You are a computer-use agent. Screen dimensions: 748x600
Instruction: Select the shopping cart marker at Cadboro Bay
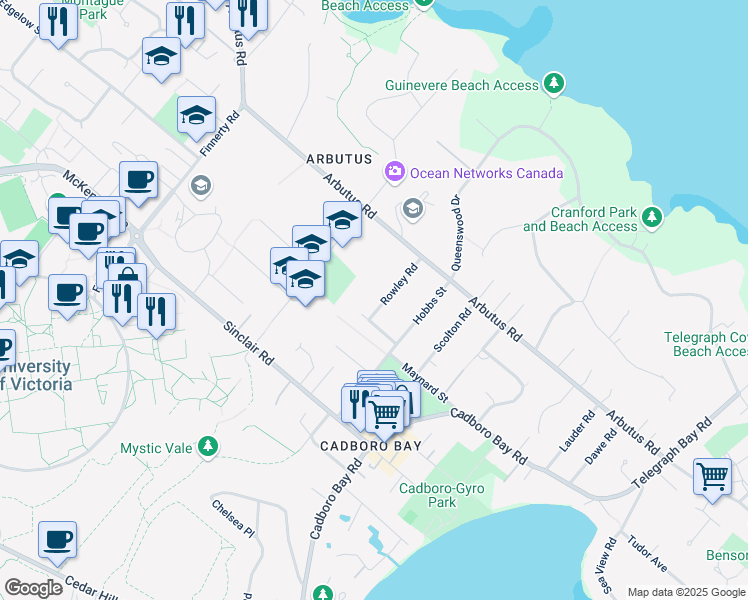384,416
